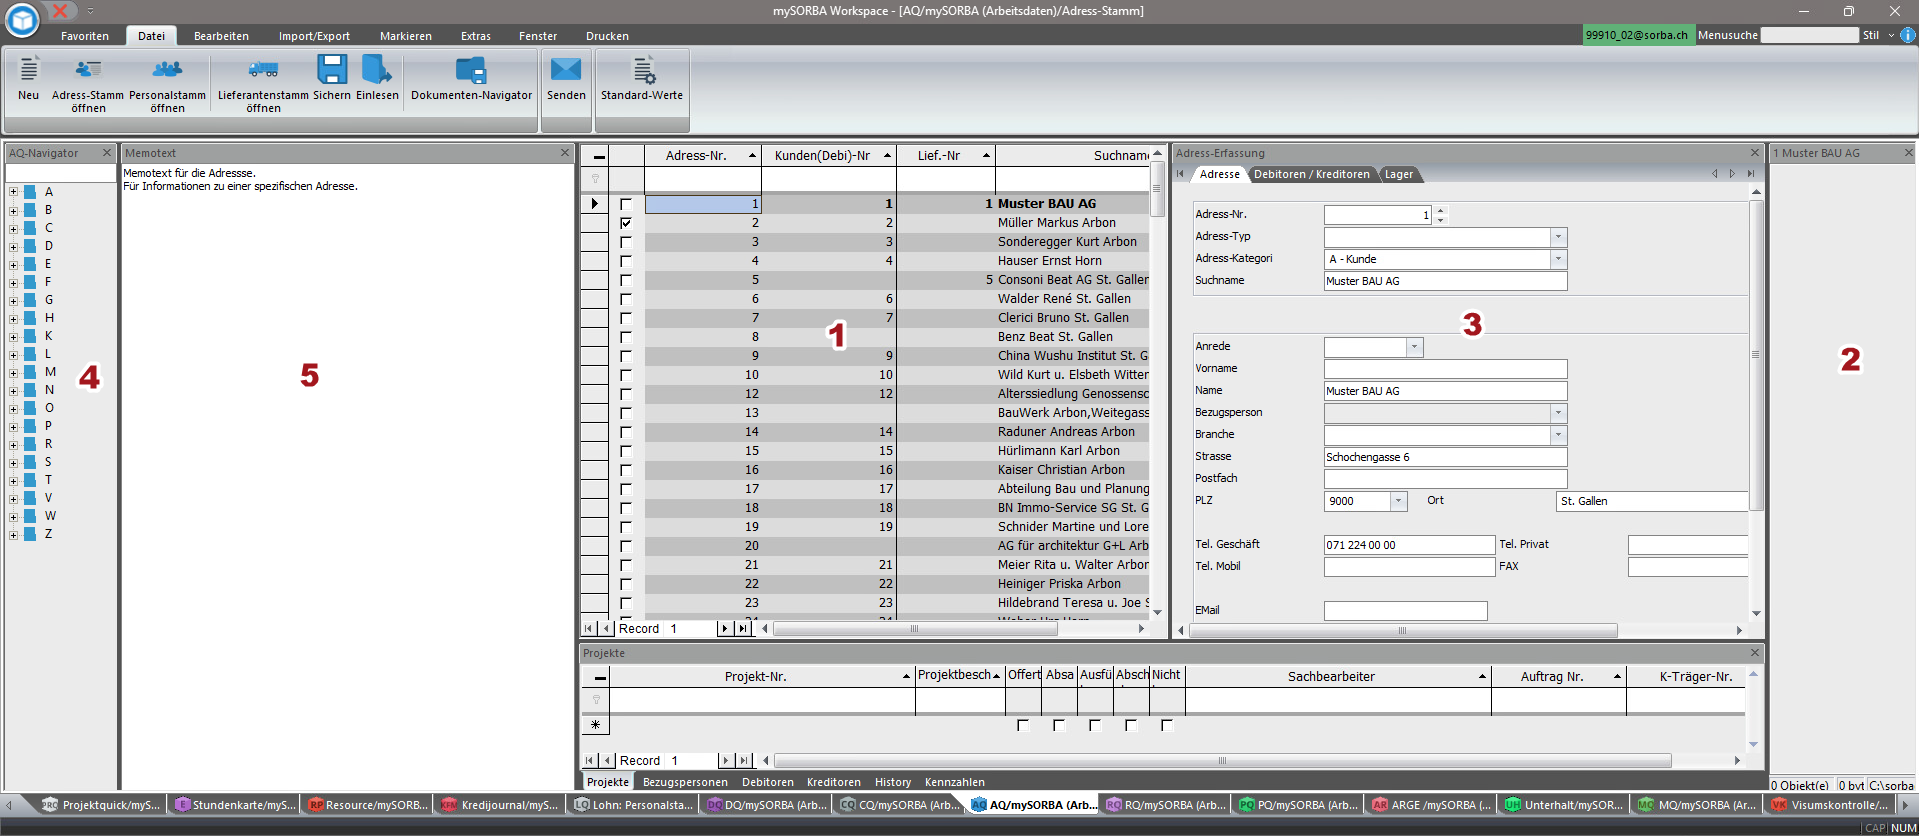Screen dimensions: 1919x836
Task: Sort by Adress-Nr. column header
Action: [x=702, y=155]
